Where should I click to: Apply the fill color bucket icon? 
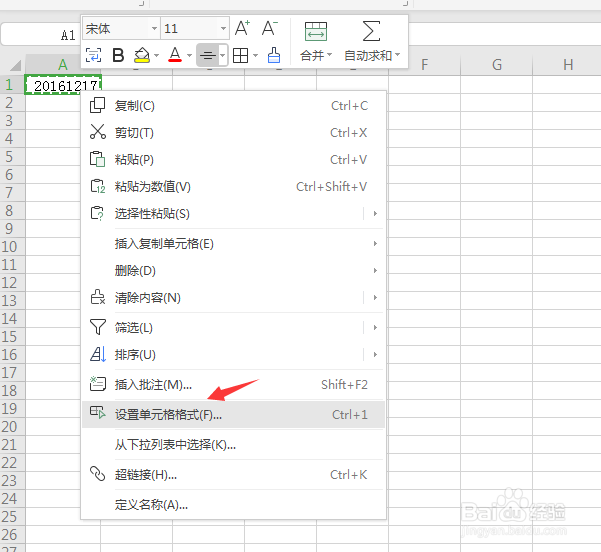(x=142, y=55)
